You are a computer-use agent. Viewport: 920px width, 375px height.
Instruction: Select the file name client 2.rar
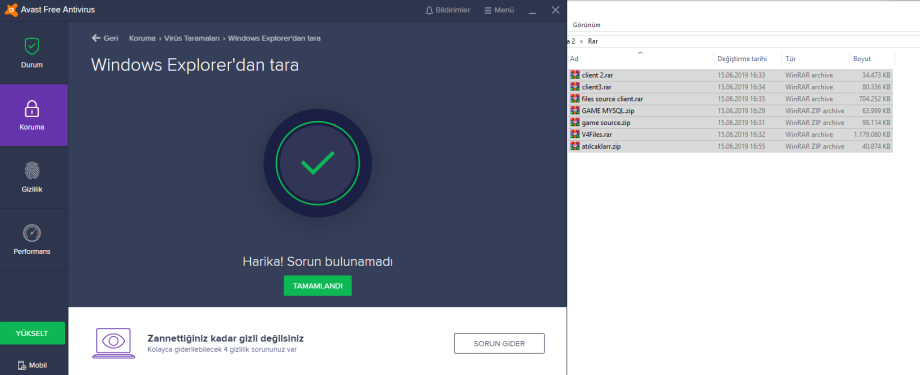(597, 75)
